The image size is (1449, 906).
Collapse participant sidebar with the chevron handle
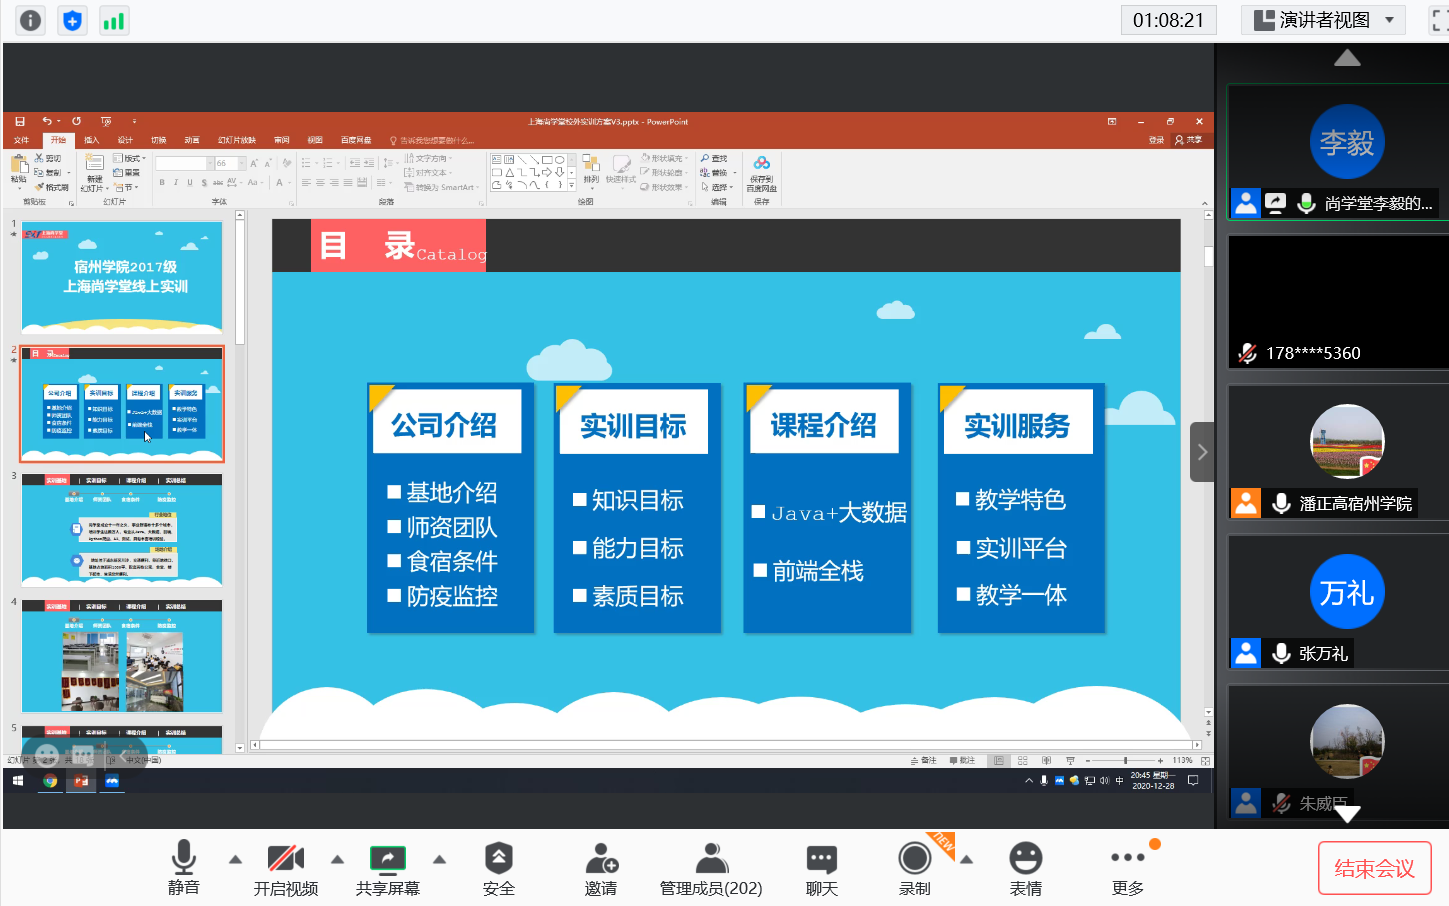tap(1202, 452)
